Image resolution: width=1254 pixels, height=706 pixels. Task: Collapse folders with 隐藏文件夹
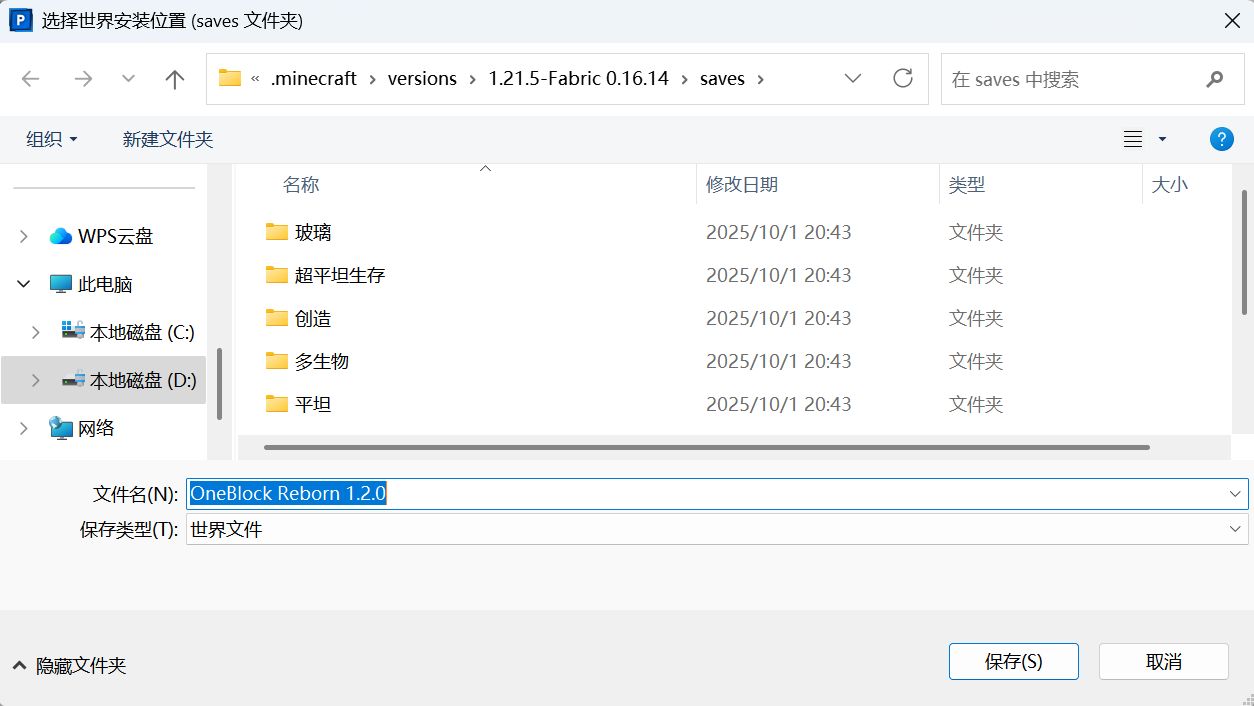pyautogui.click(x=69, y=665)
